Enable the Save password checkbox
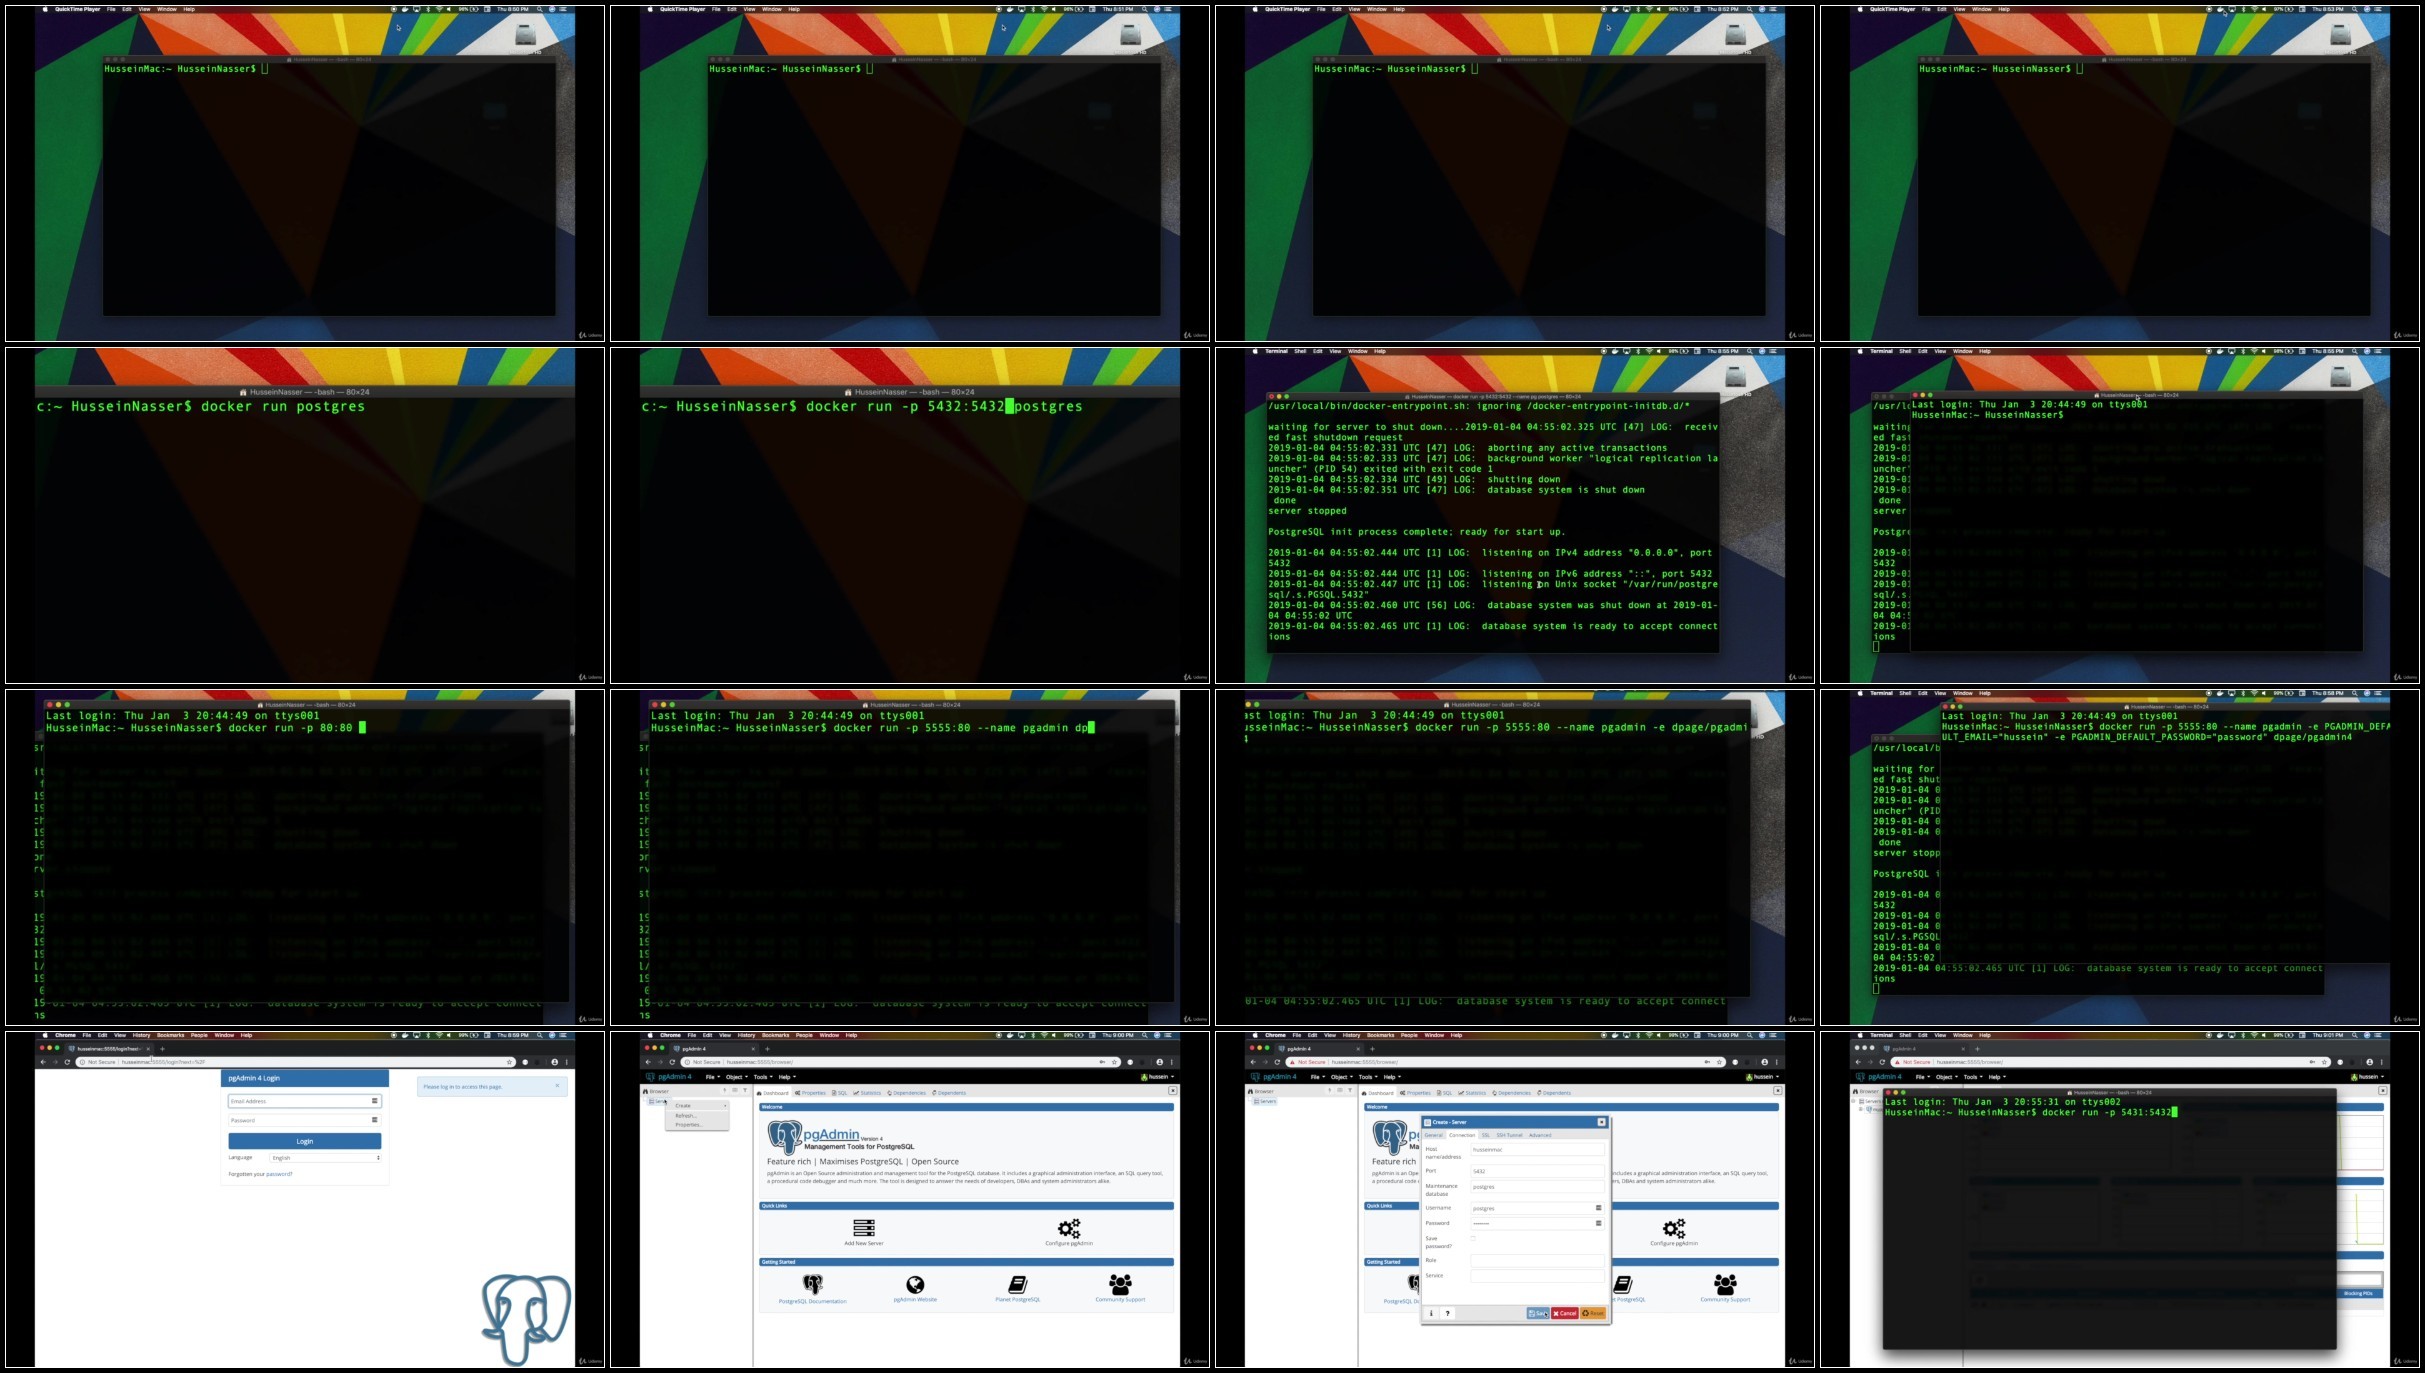Image resolution: width=2425 pixels, height=1373 pixels. pyautogui.click(x=1473, y=1239)
